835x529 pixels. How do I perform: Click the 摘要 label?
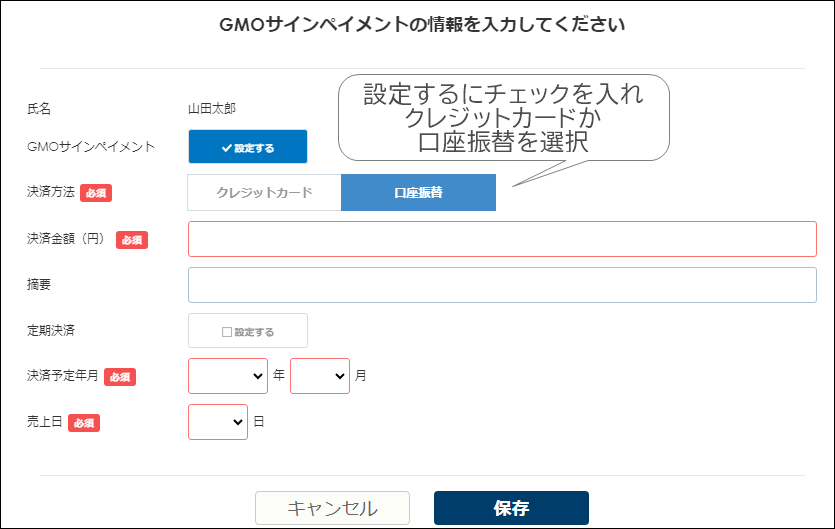click(39, 284)
